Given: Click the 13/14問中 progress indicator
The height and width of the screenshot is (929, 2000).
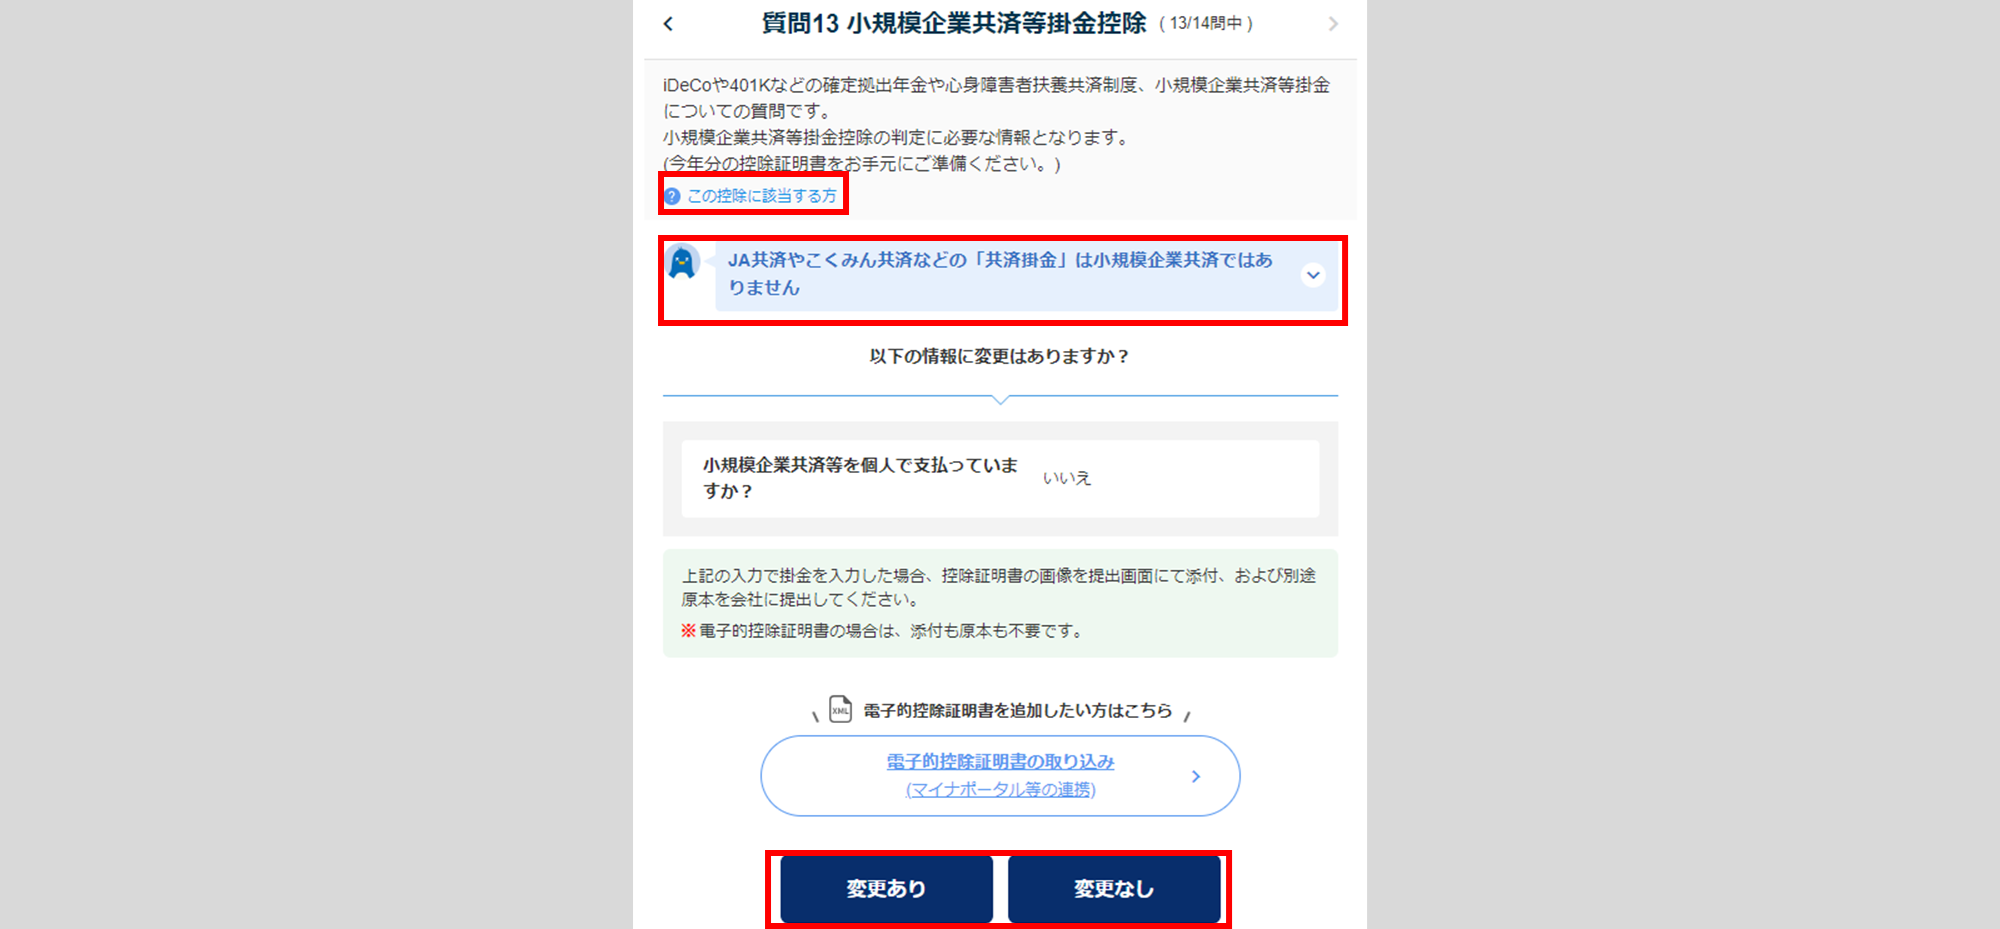Looking at the screenshot, I should (1206, 24).
